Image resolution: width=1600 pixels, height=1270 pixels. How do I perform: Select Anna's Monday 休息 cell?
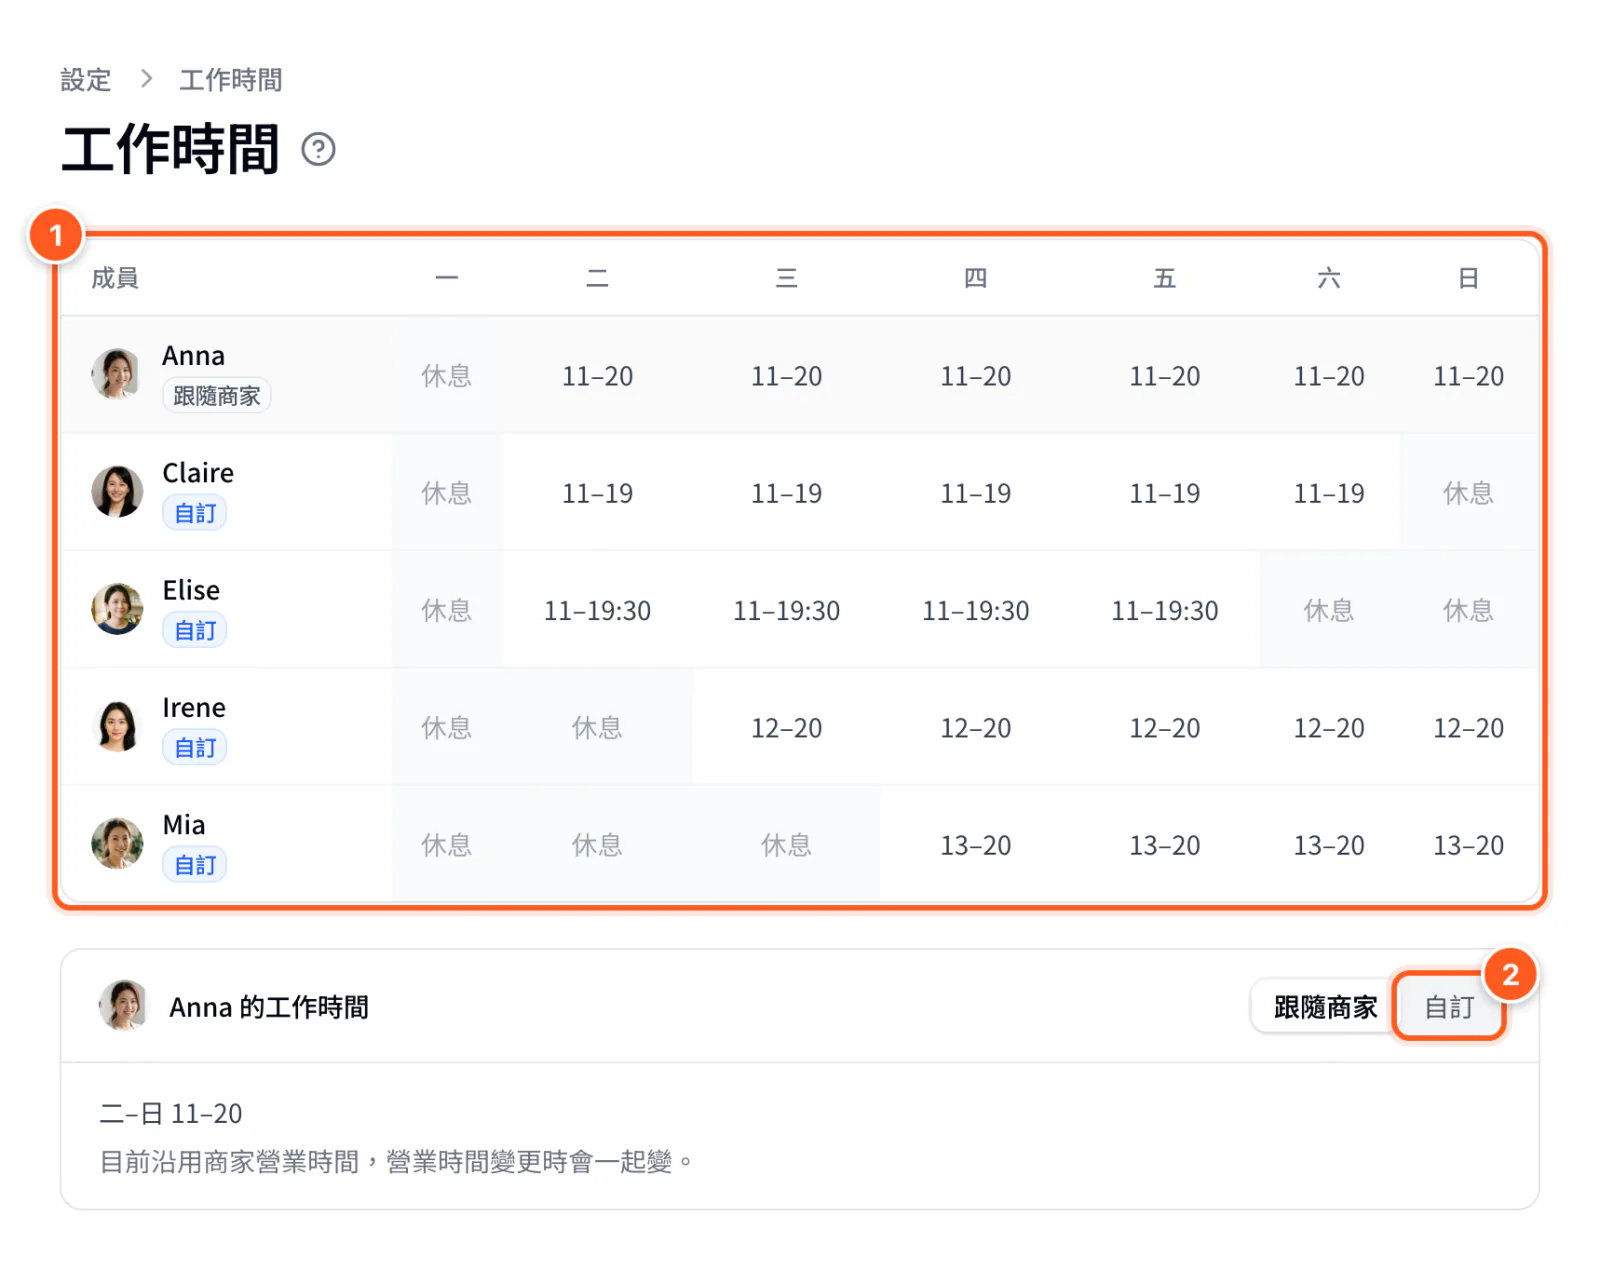[446, 376]
